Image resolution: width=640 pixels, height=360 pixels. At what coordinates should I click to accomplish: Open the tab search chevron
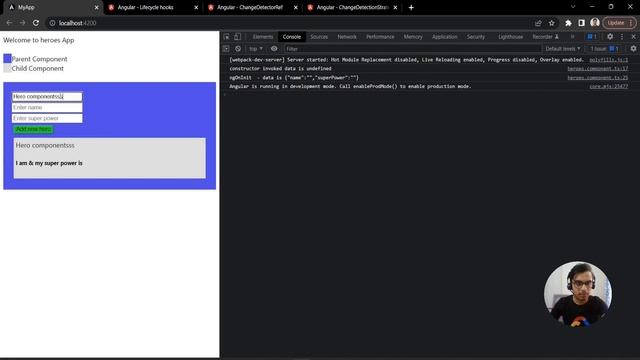tap(573, 7)
